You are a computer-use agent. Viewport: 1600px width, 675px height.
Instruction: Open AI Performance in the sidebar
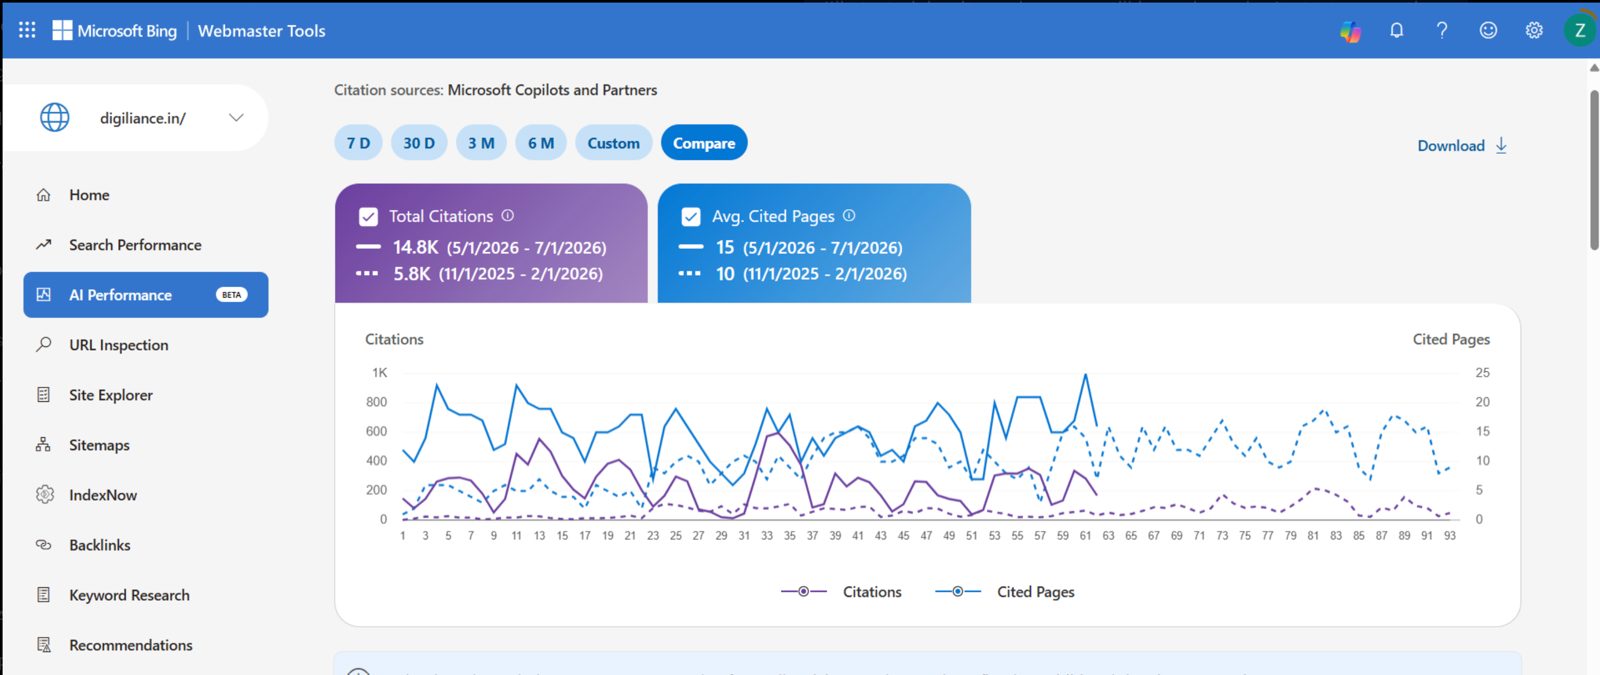pyautogui.click(x=146, y=295)
